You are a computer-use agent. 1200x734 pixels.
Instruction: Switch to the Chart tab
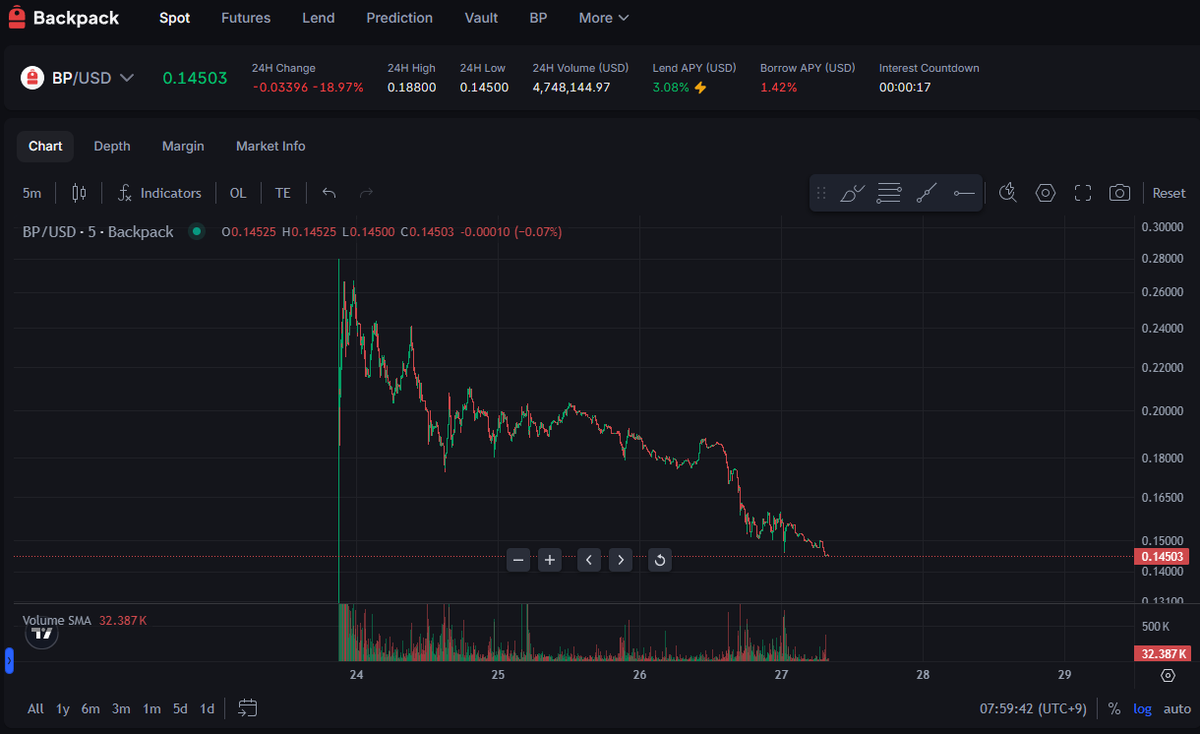coord(45,146)
